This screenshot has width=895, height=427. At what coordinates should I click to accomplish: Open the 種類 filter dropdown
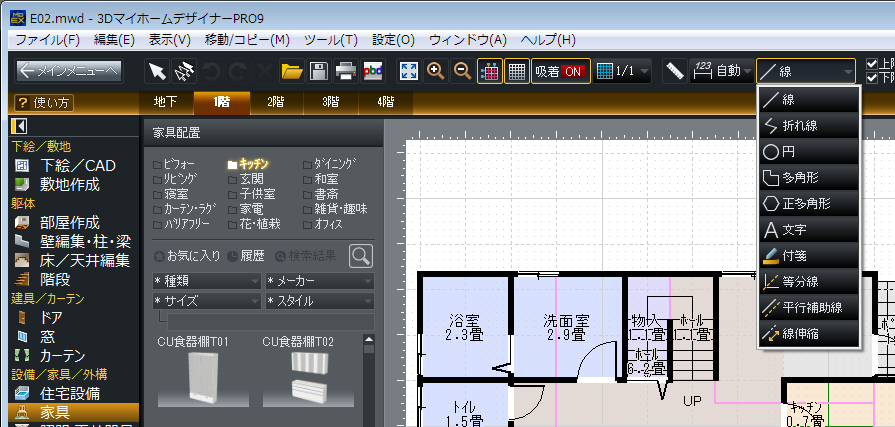205,281
